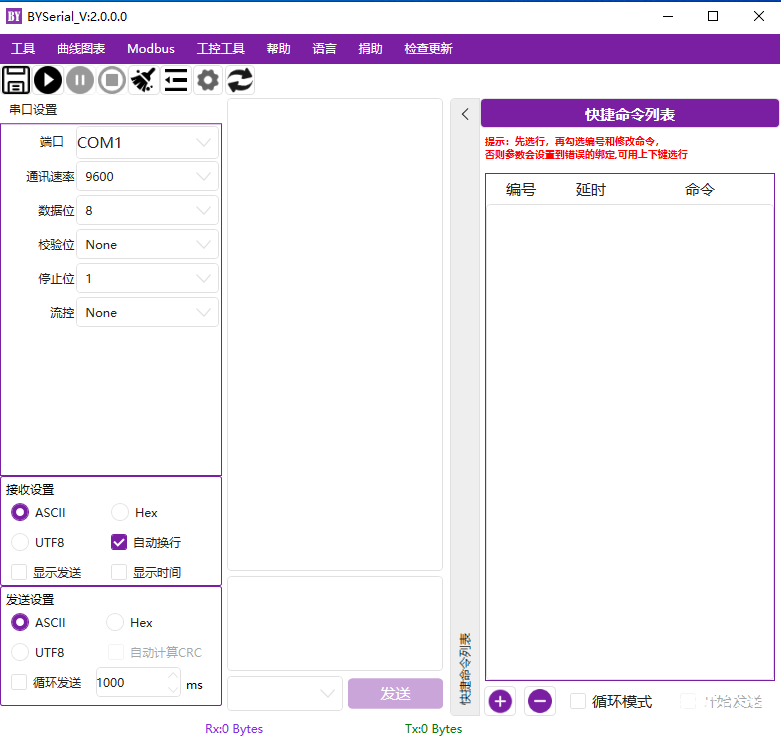Image resolution: width=781 pixels, height=743 pixels.
Task: Enable the 循环模式 checkbox
Action: click(578, 702)
